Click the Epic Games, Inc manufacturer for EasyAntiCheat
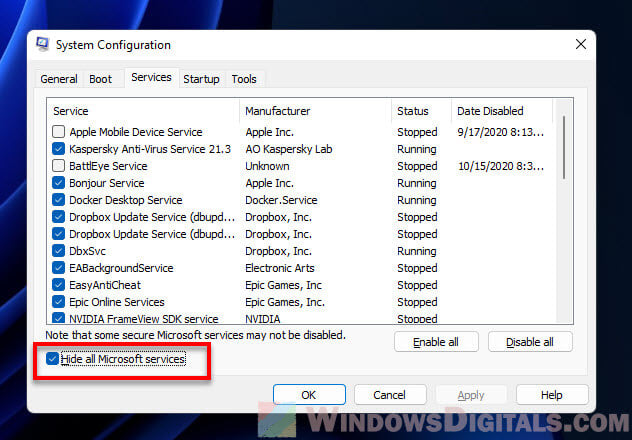632x440 pixels. coord(283,285)
